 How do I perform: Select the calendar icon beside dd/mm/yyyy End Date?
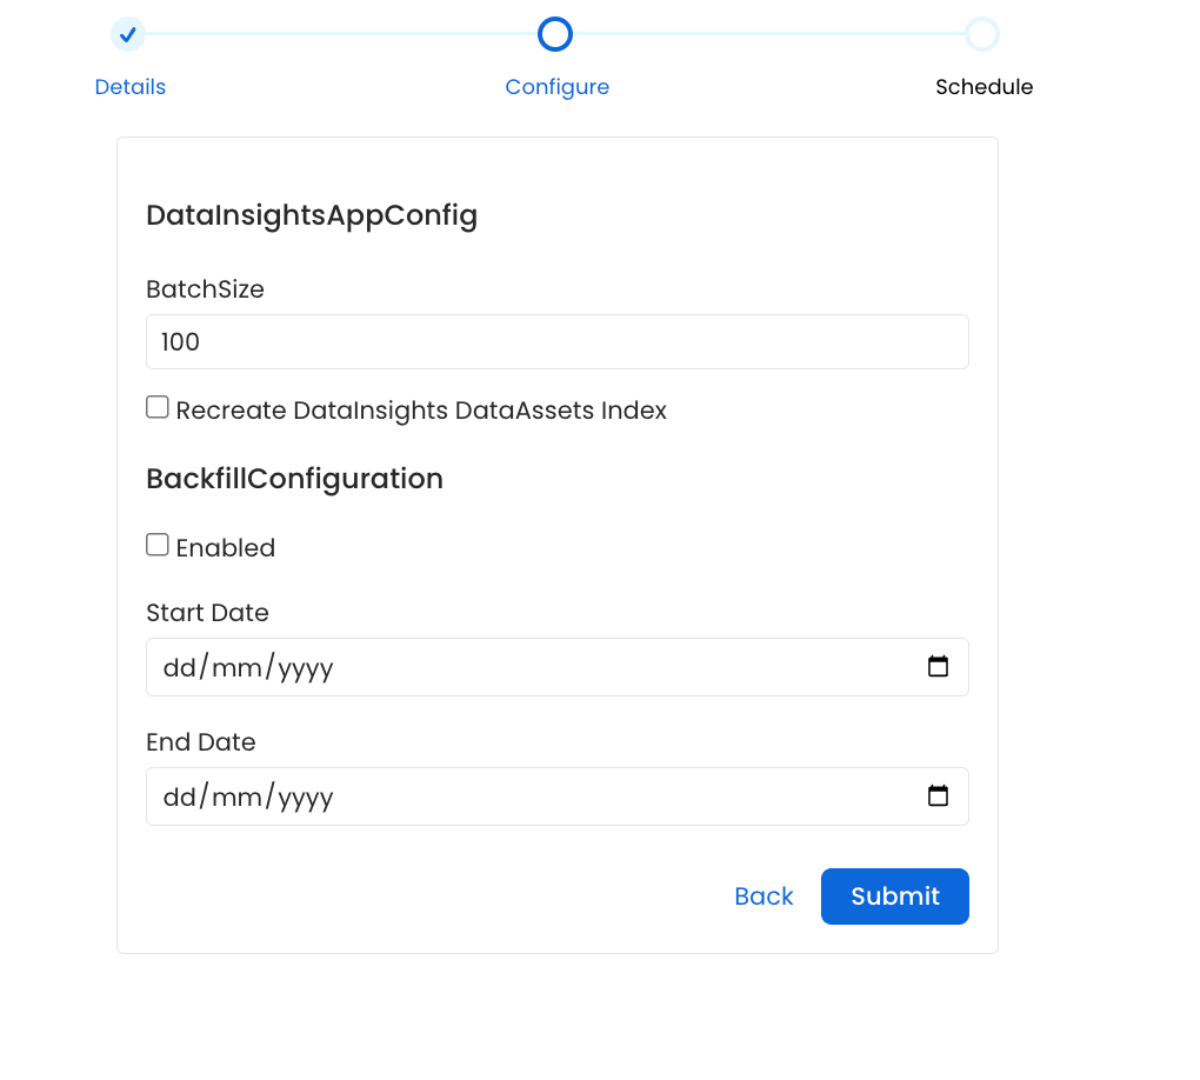coord(938,796)
